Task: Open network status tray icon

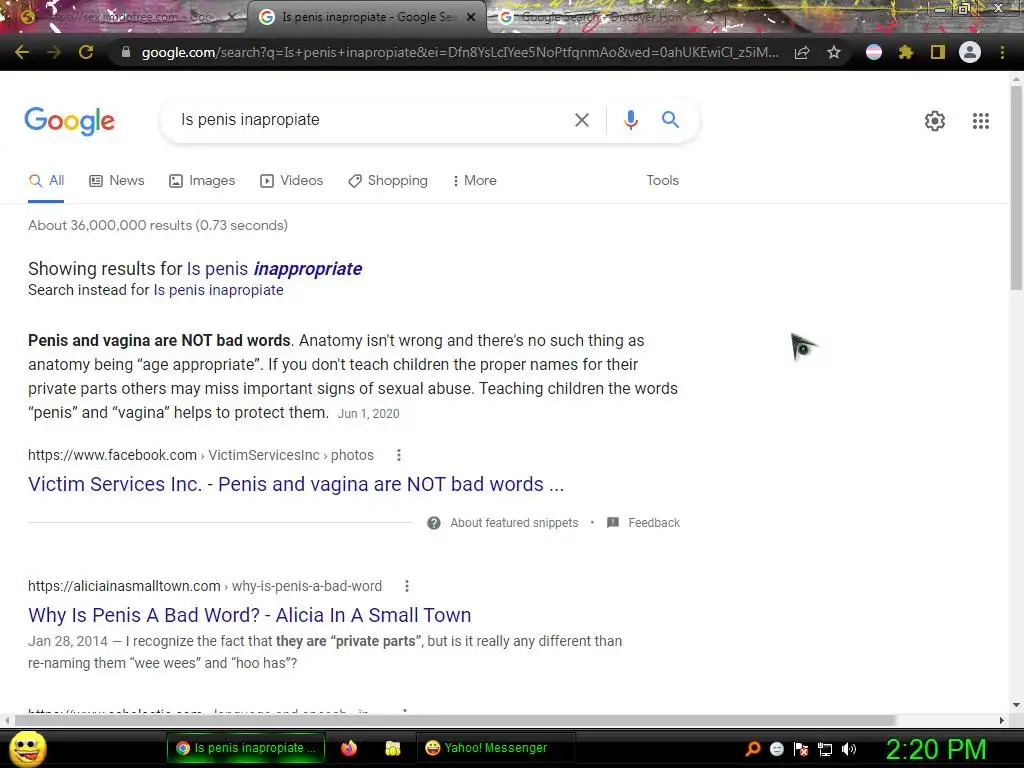Action: [x=825, y=749]
